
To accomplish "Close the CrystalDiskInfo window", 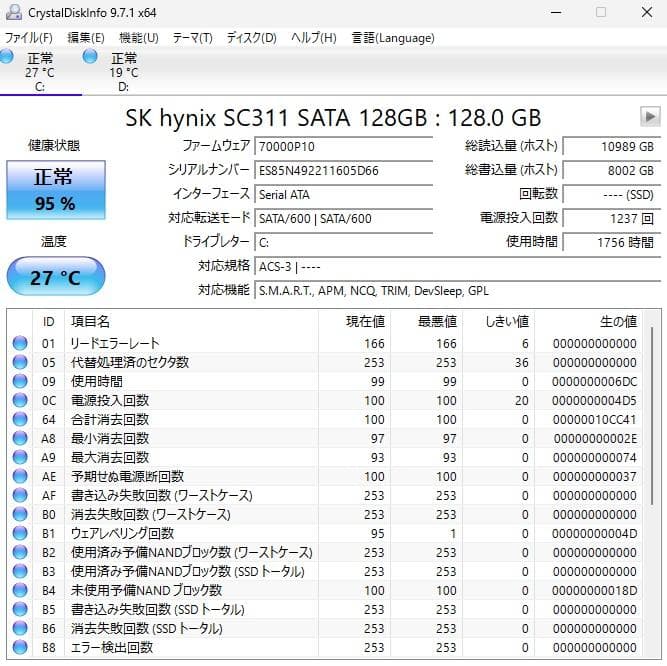I will pos(647,12).
